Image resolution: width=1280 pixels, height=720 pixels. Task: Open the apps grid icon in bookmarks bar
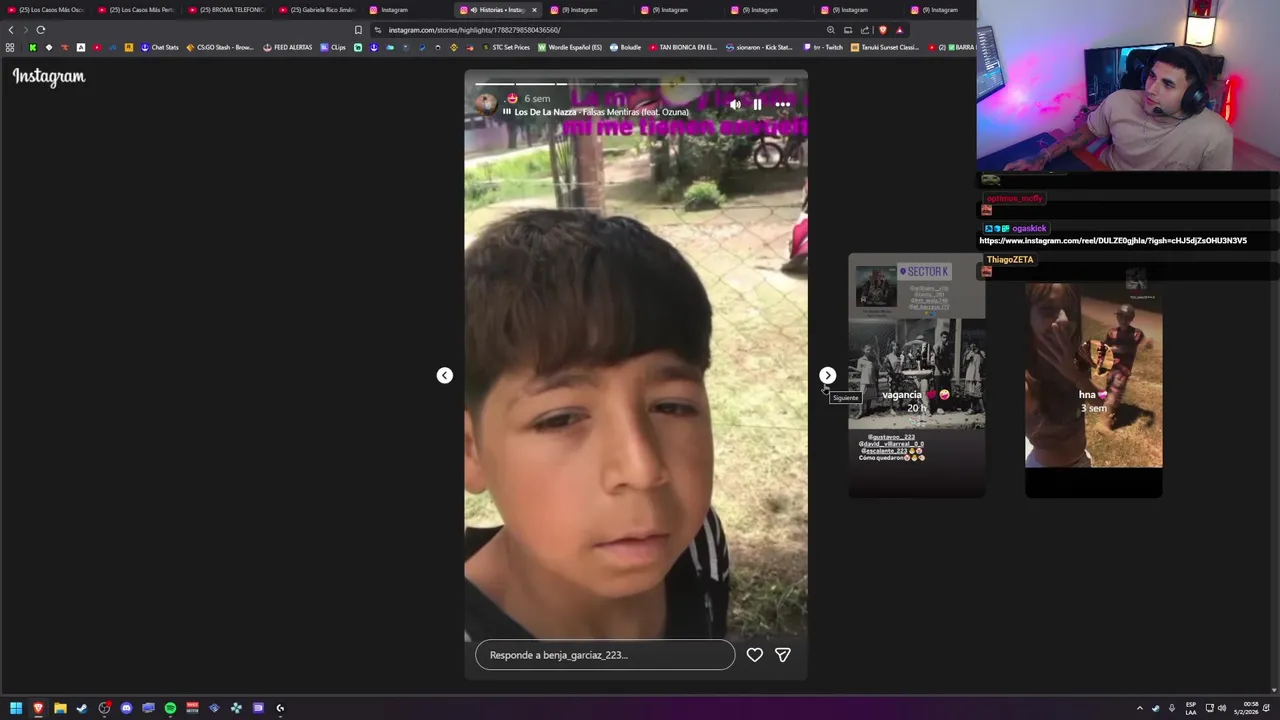pos(10,47)
